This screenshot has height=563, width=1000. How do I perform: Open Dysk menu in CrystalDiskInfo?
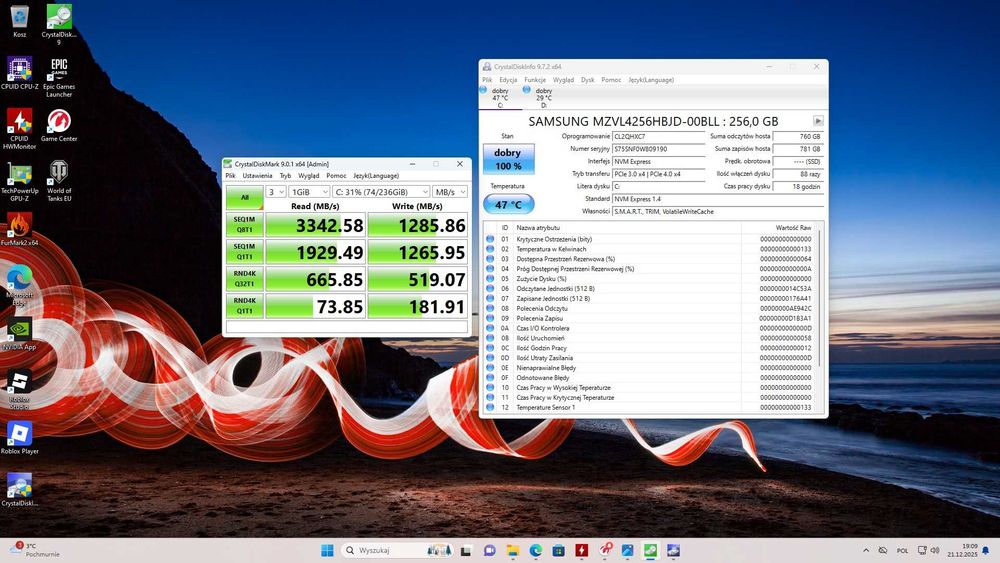click(x=587, y=80)
